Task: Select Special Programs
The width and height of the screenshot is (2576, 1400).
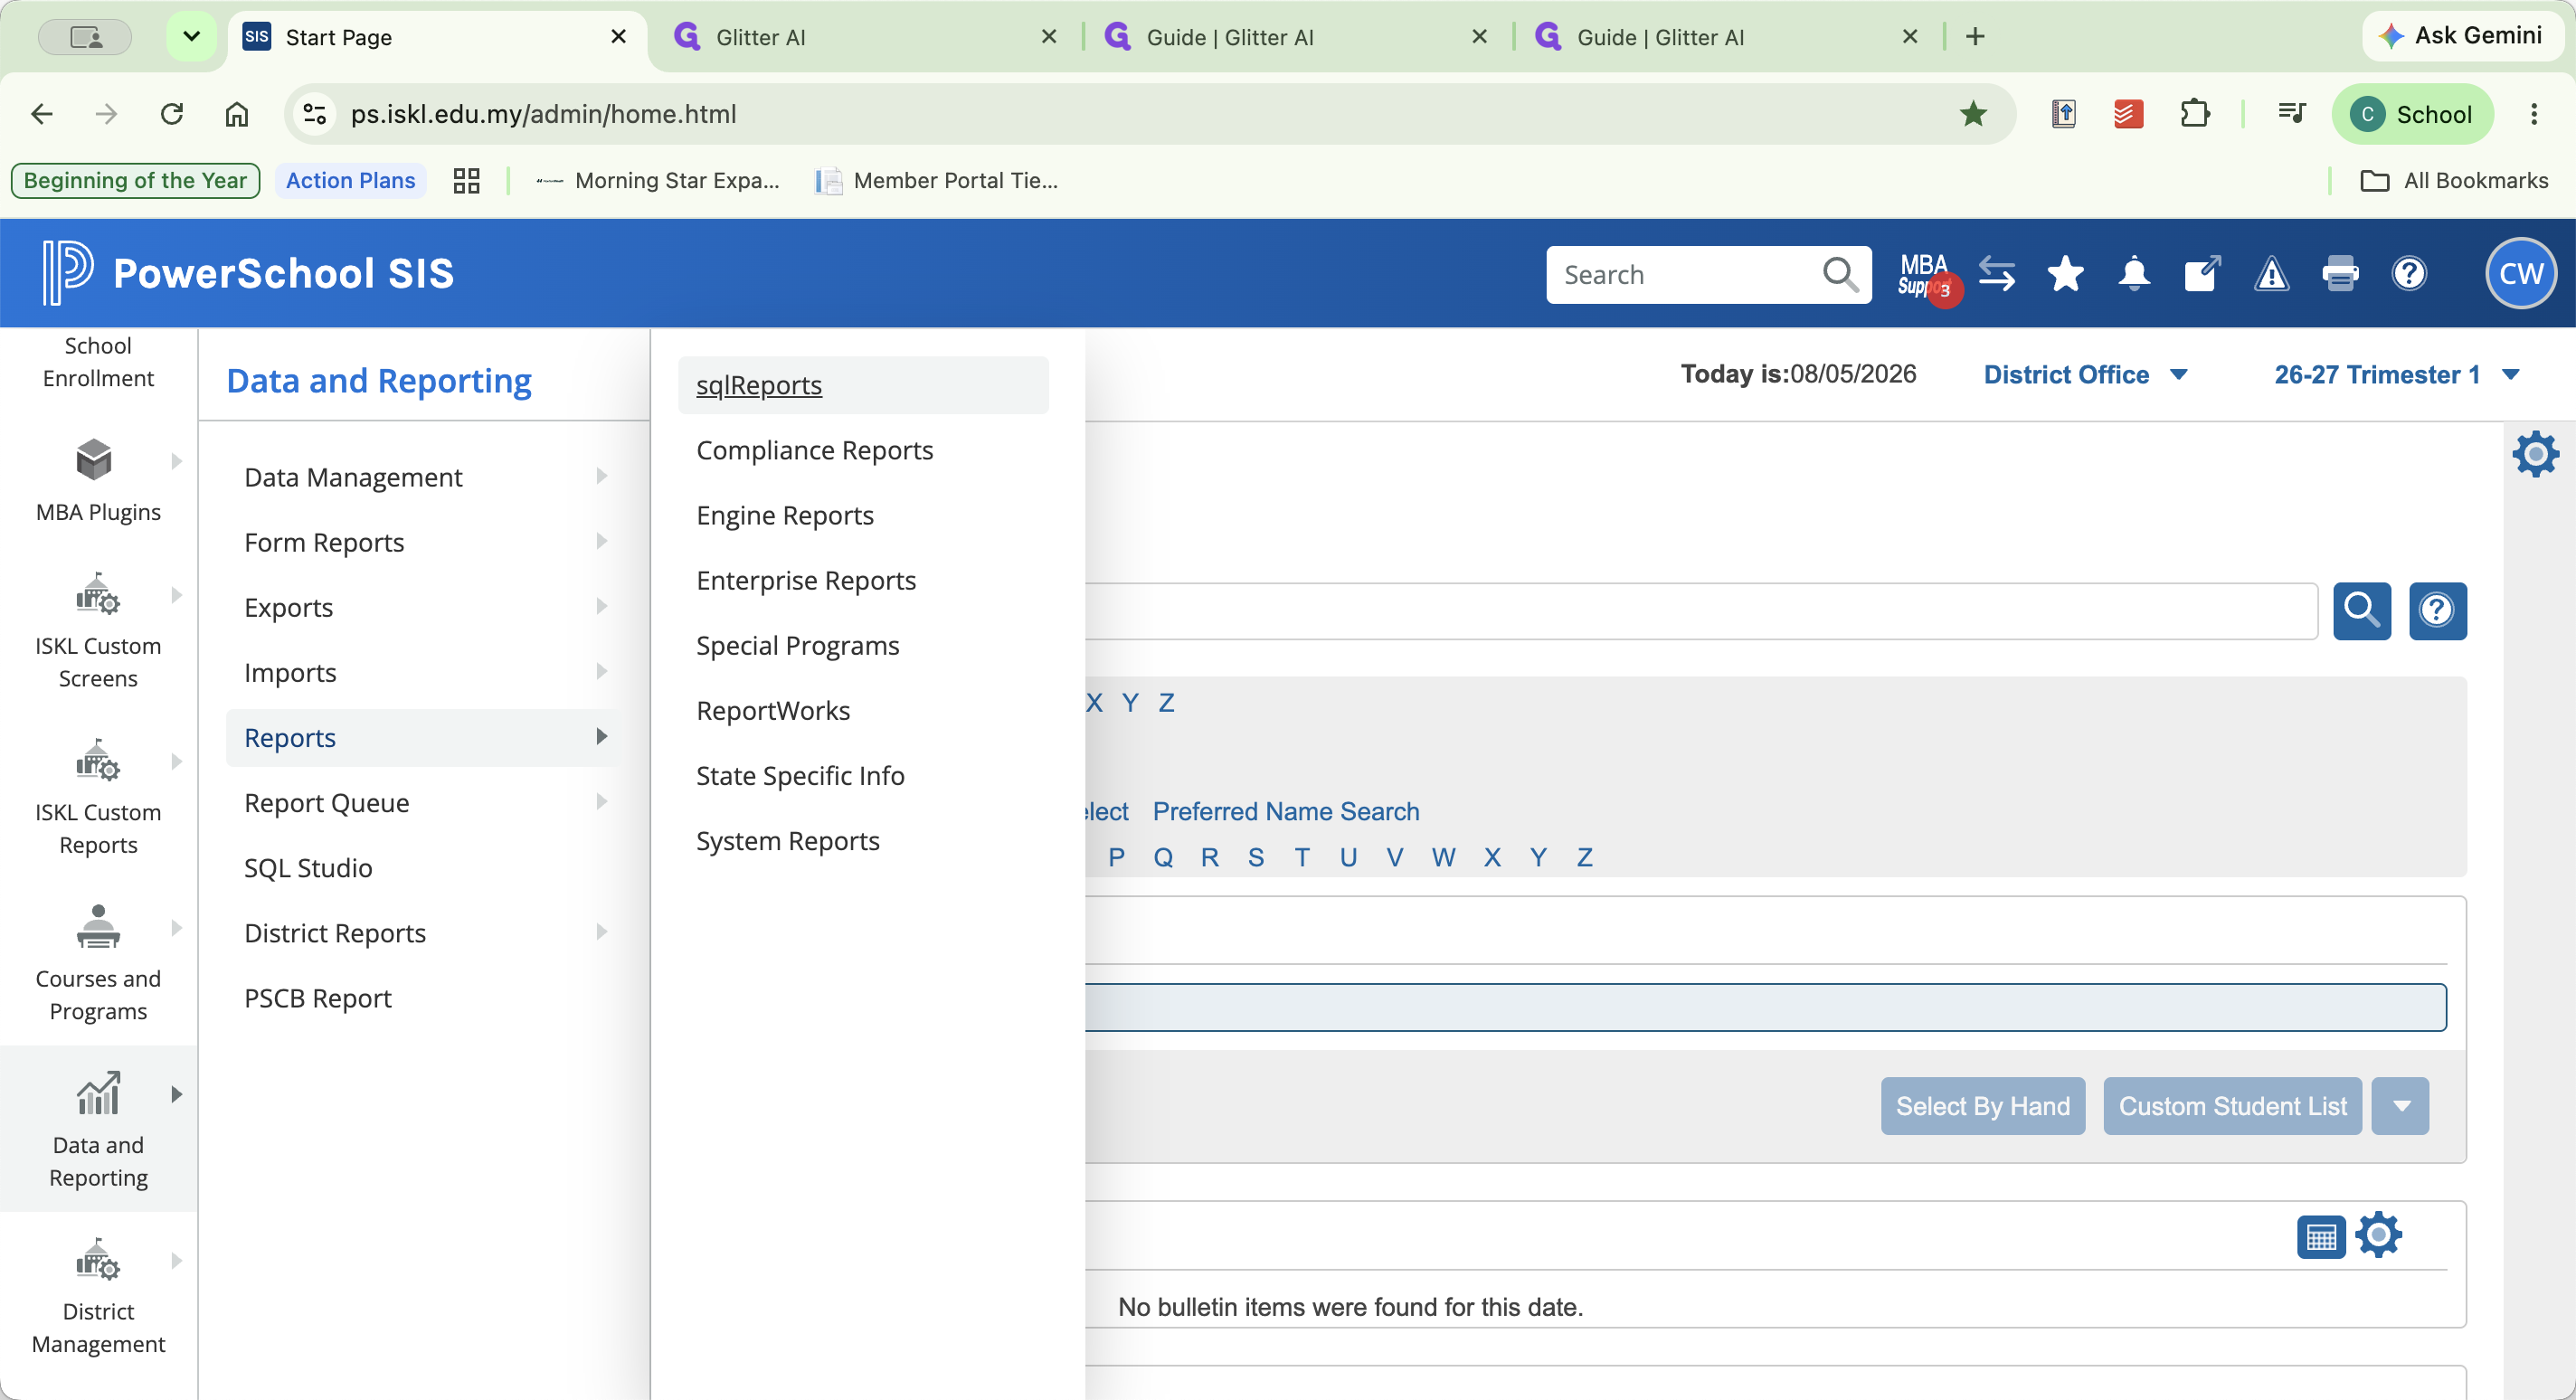Action: pyautogui.click(x=798, y=646)
